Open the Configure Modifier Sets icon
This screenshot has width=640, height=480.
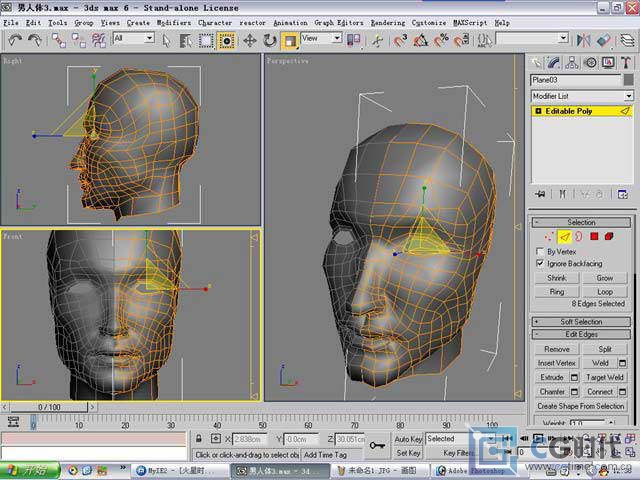[622, 194]
